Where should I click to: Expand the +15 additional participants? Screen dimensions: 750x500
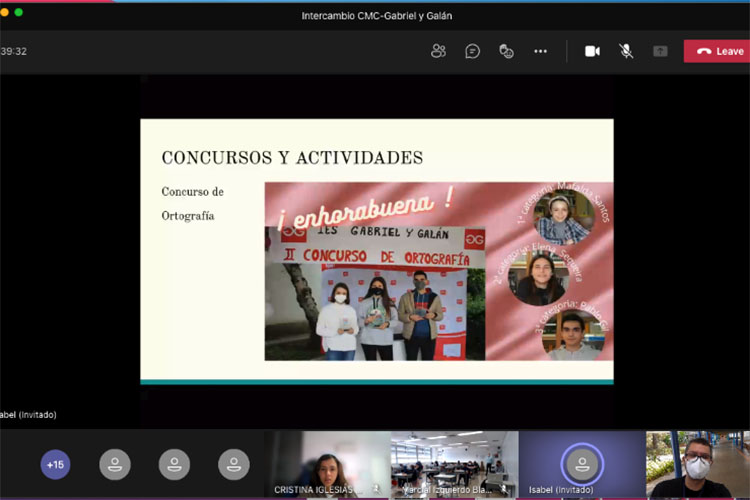point(55,464)
